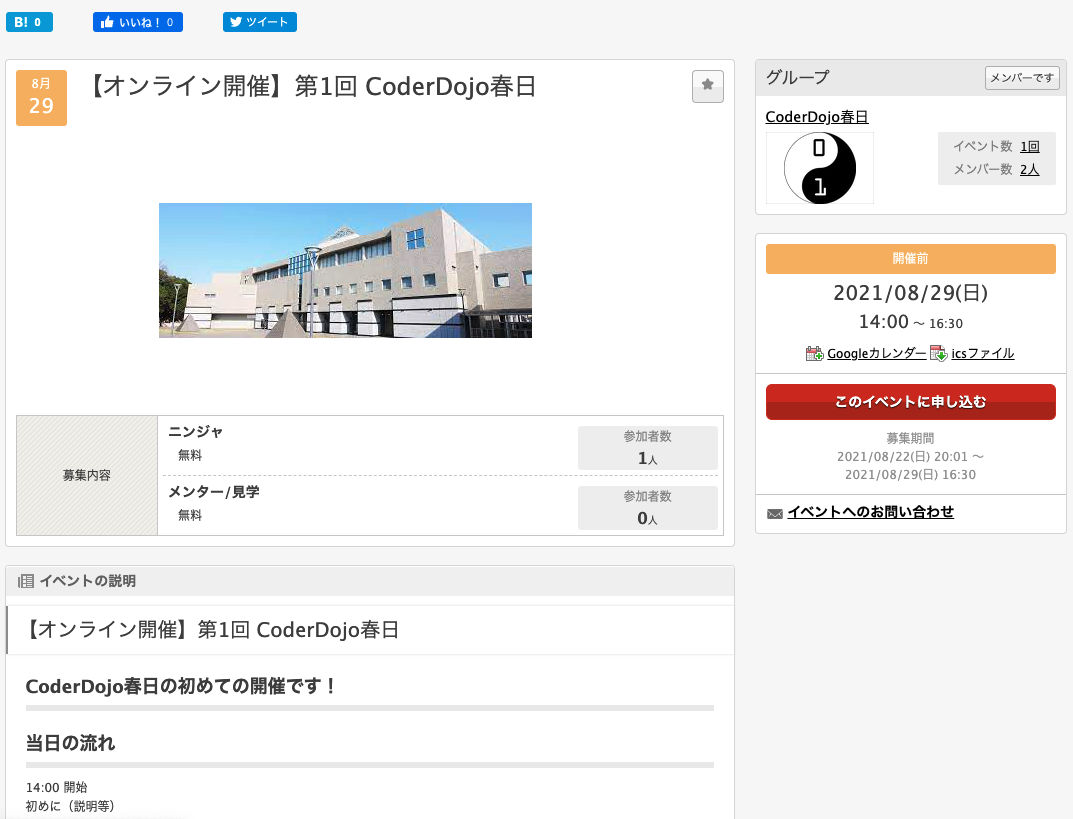The width and height of the screenshot is (1073, 819).
Task: Click the event title 【オンライン開催】第1回 CoderDojo春日 at top
Action: pos(312,87)
